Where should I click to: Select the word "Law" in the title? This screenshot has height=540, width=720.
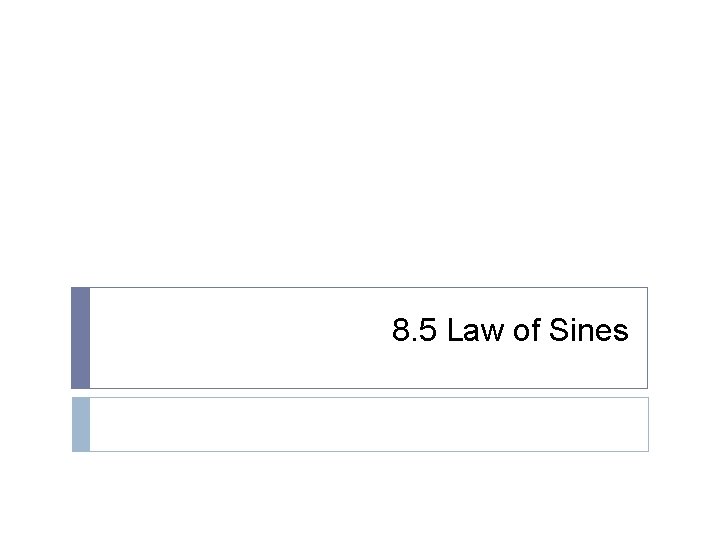[x=476, y=331]
